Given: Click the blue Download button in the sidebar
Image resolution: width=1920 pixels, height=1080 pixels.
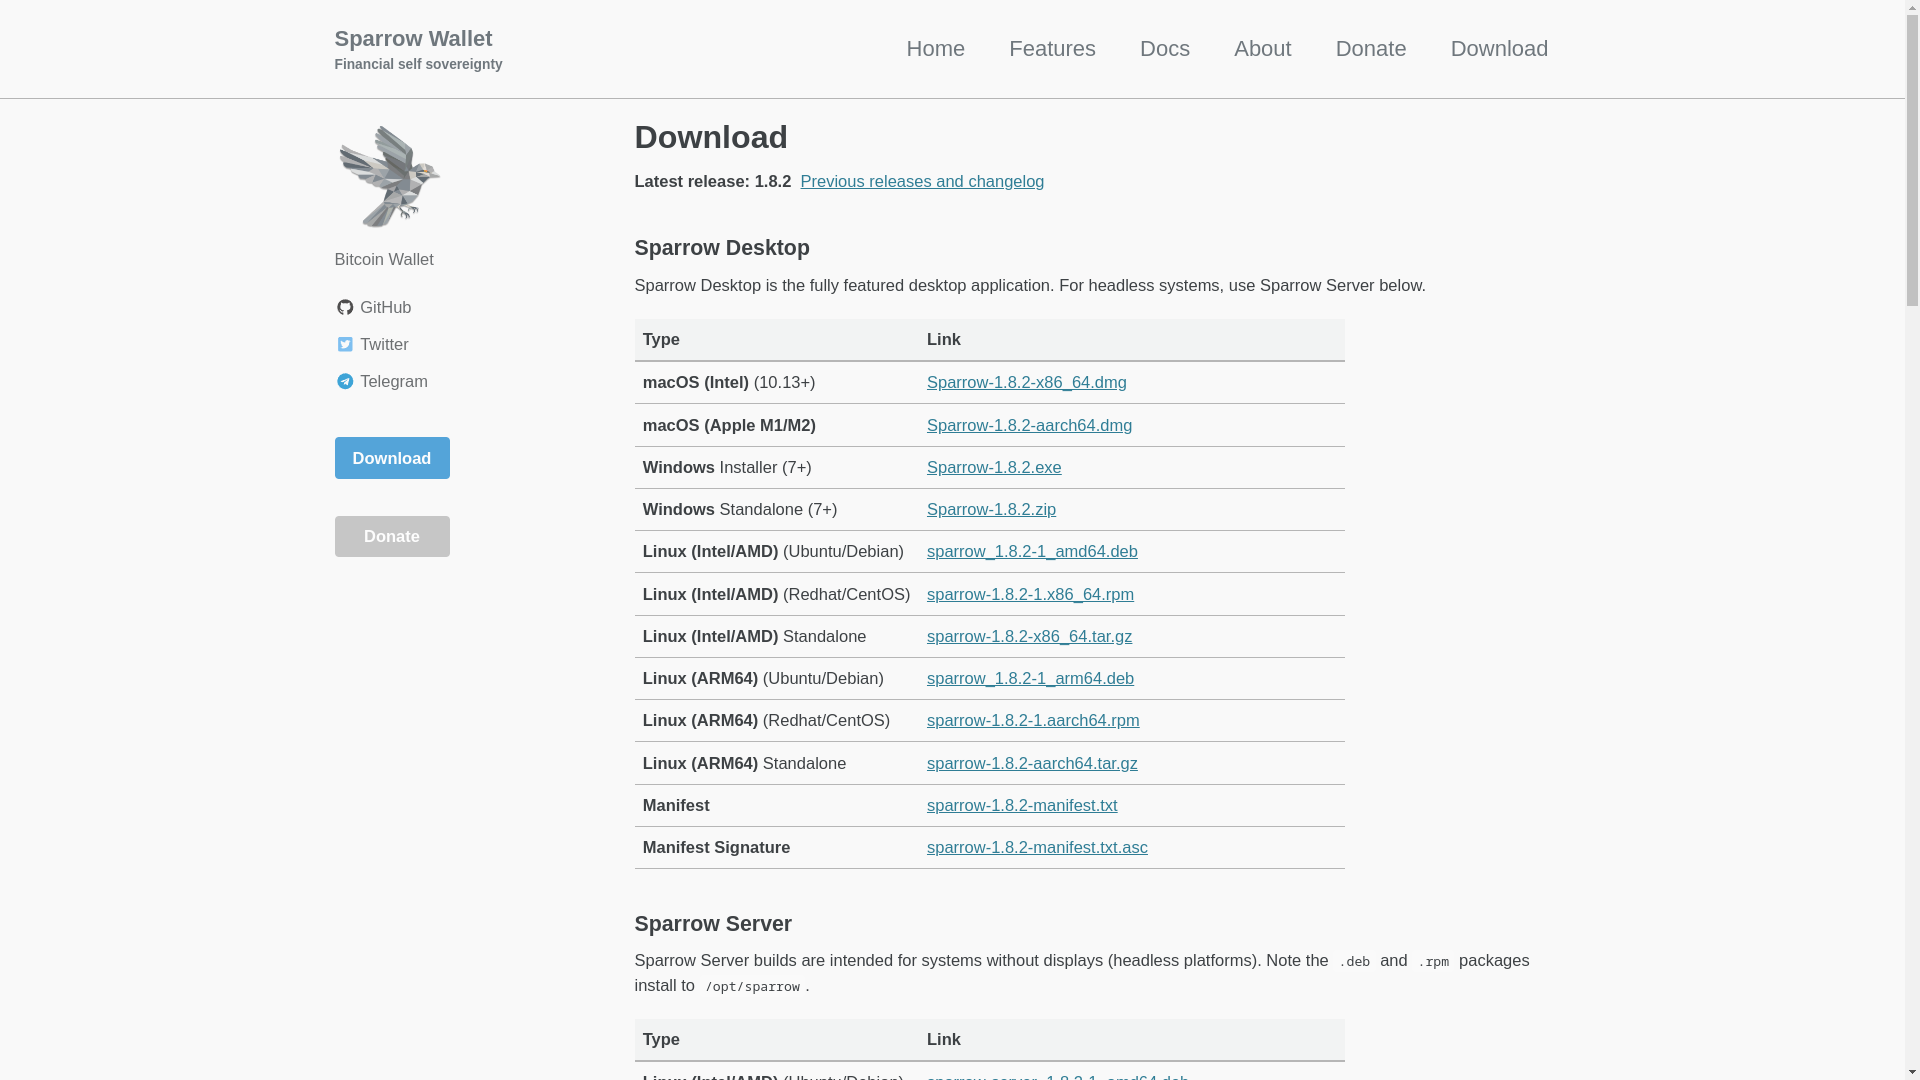Looking at the screenshot, I should [x=391, y=458].
